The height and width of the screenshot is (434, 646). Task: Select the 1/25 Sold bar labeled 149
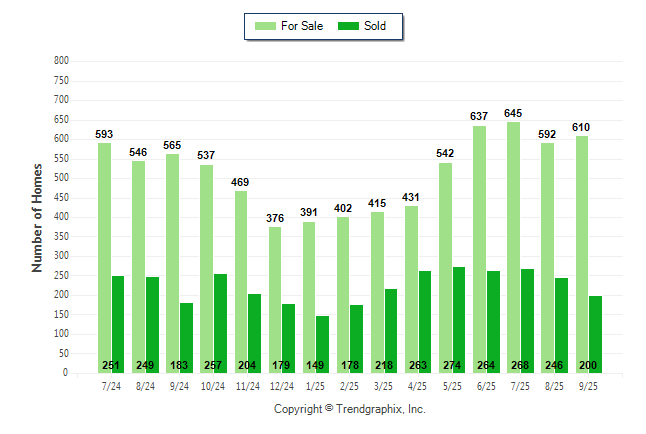click(323, 343)
